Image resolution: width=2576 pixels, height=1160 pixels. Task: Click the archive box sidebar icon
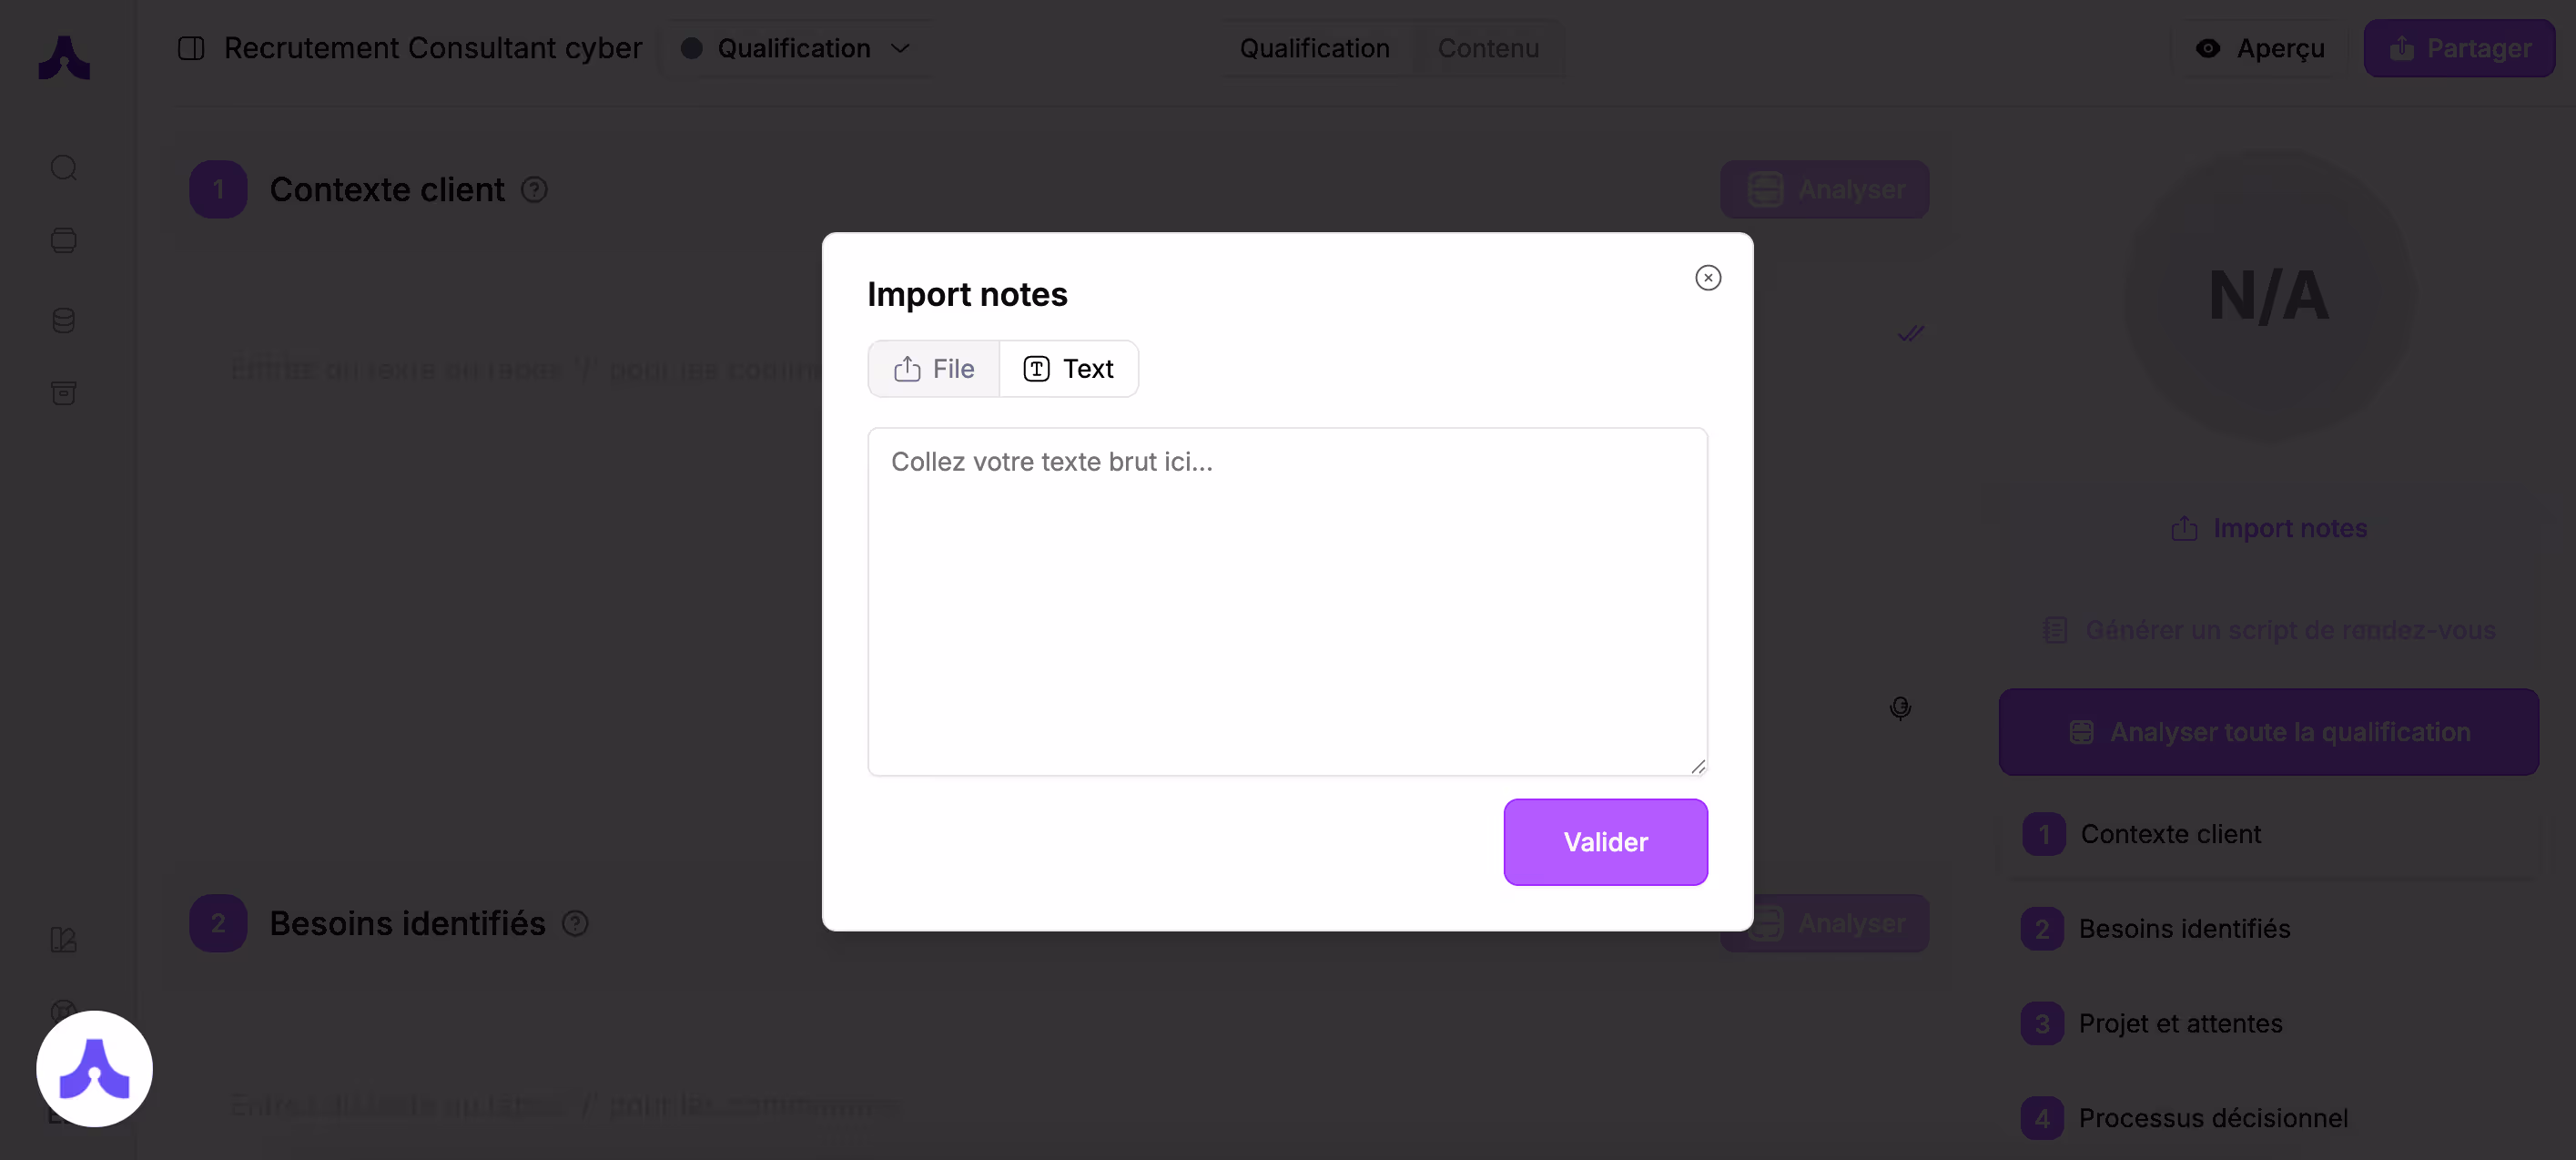click(64, 392)
